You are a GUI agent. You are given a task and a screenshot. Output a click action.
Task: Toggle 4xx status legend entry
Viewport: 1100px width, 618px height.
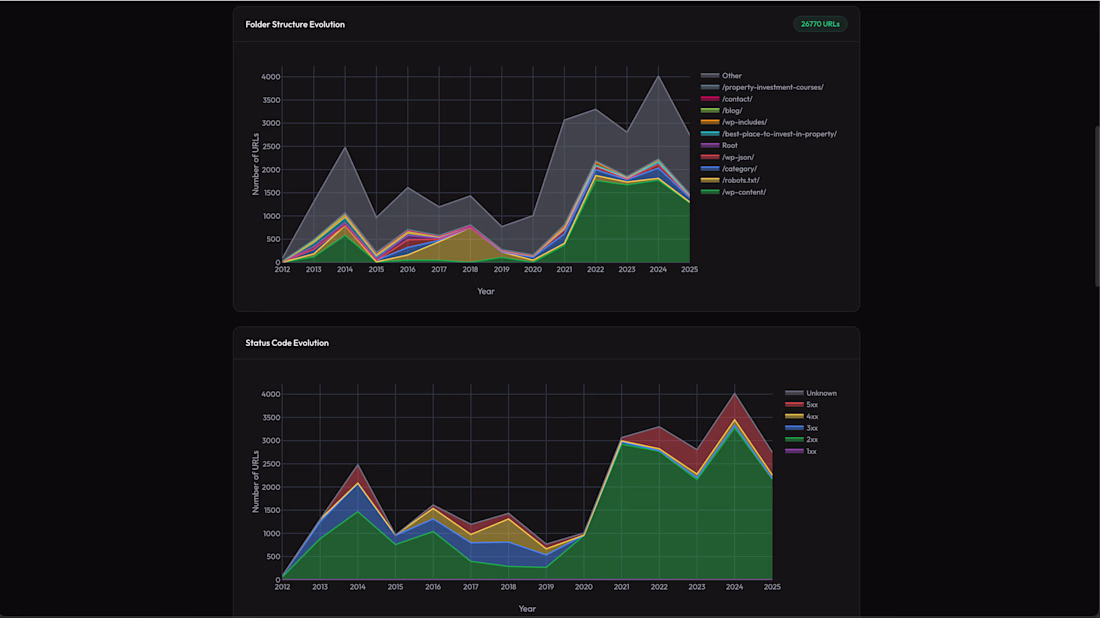[801, 417]
